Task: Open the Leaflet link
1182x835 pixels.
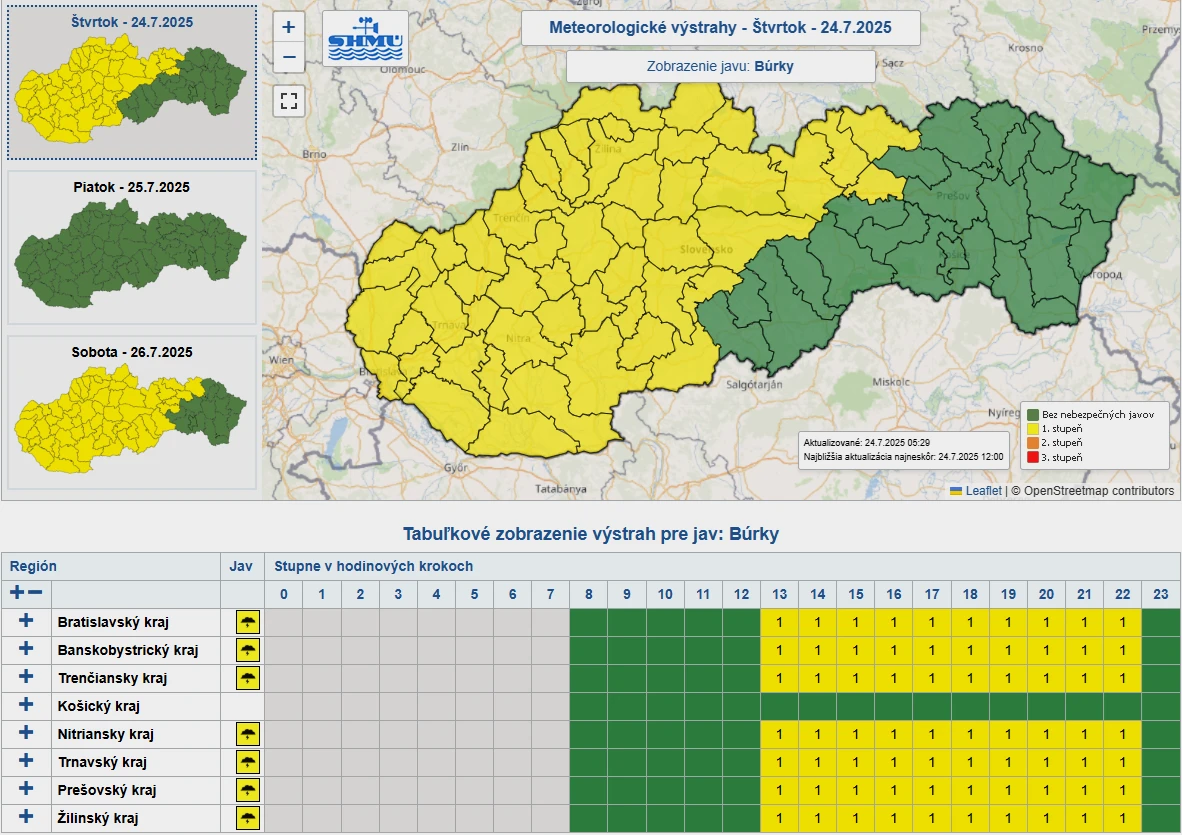Action: click(982, 491)
